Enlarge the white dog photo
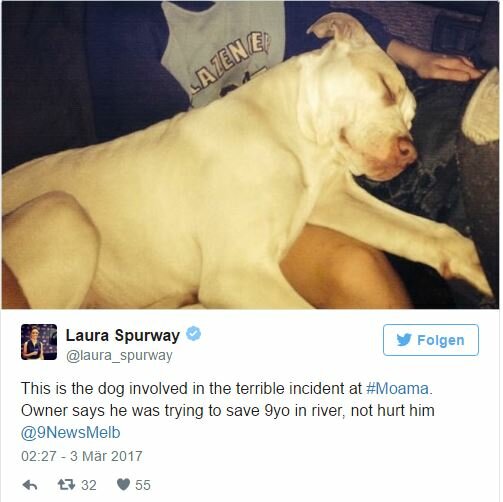Image resolution: width=503 pixels, height=502 pixels. pyautogui.click(x=250, y=154)
